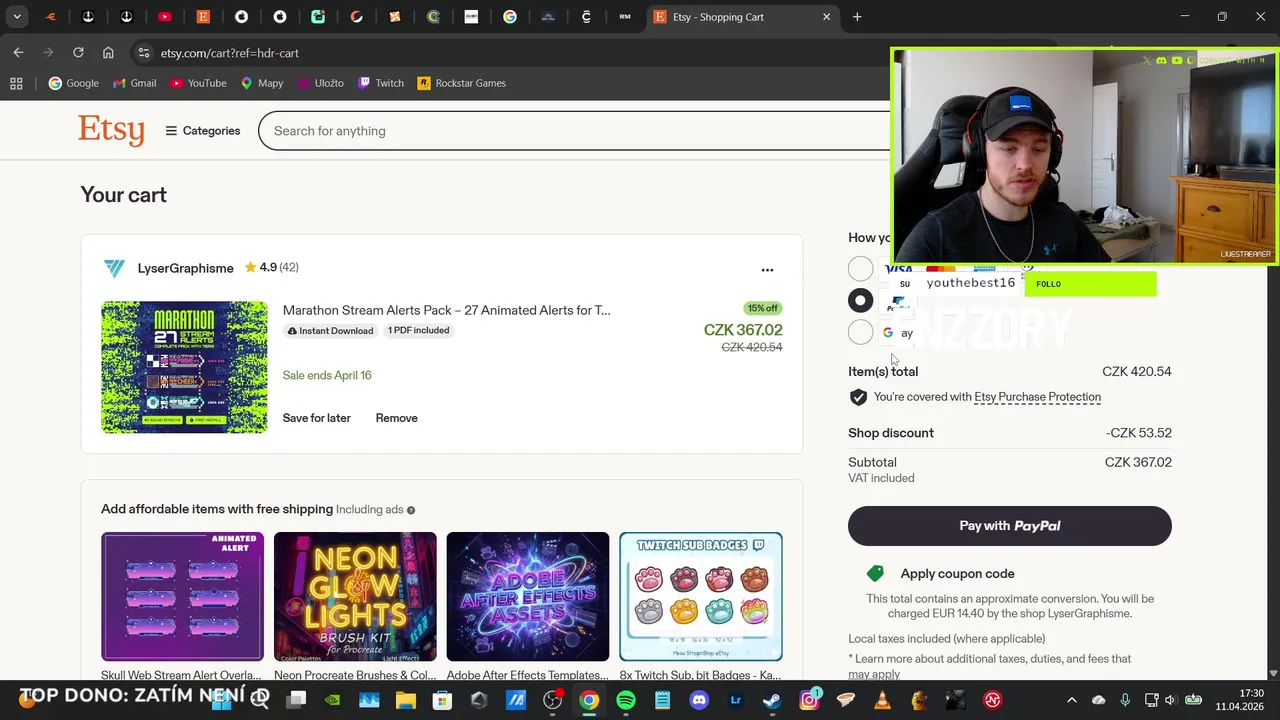
Task: Select the PayPal radio button
Action: coord(860,300)
